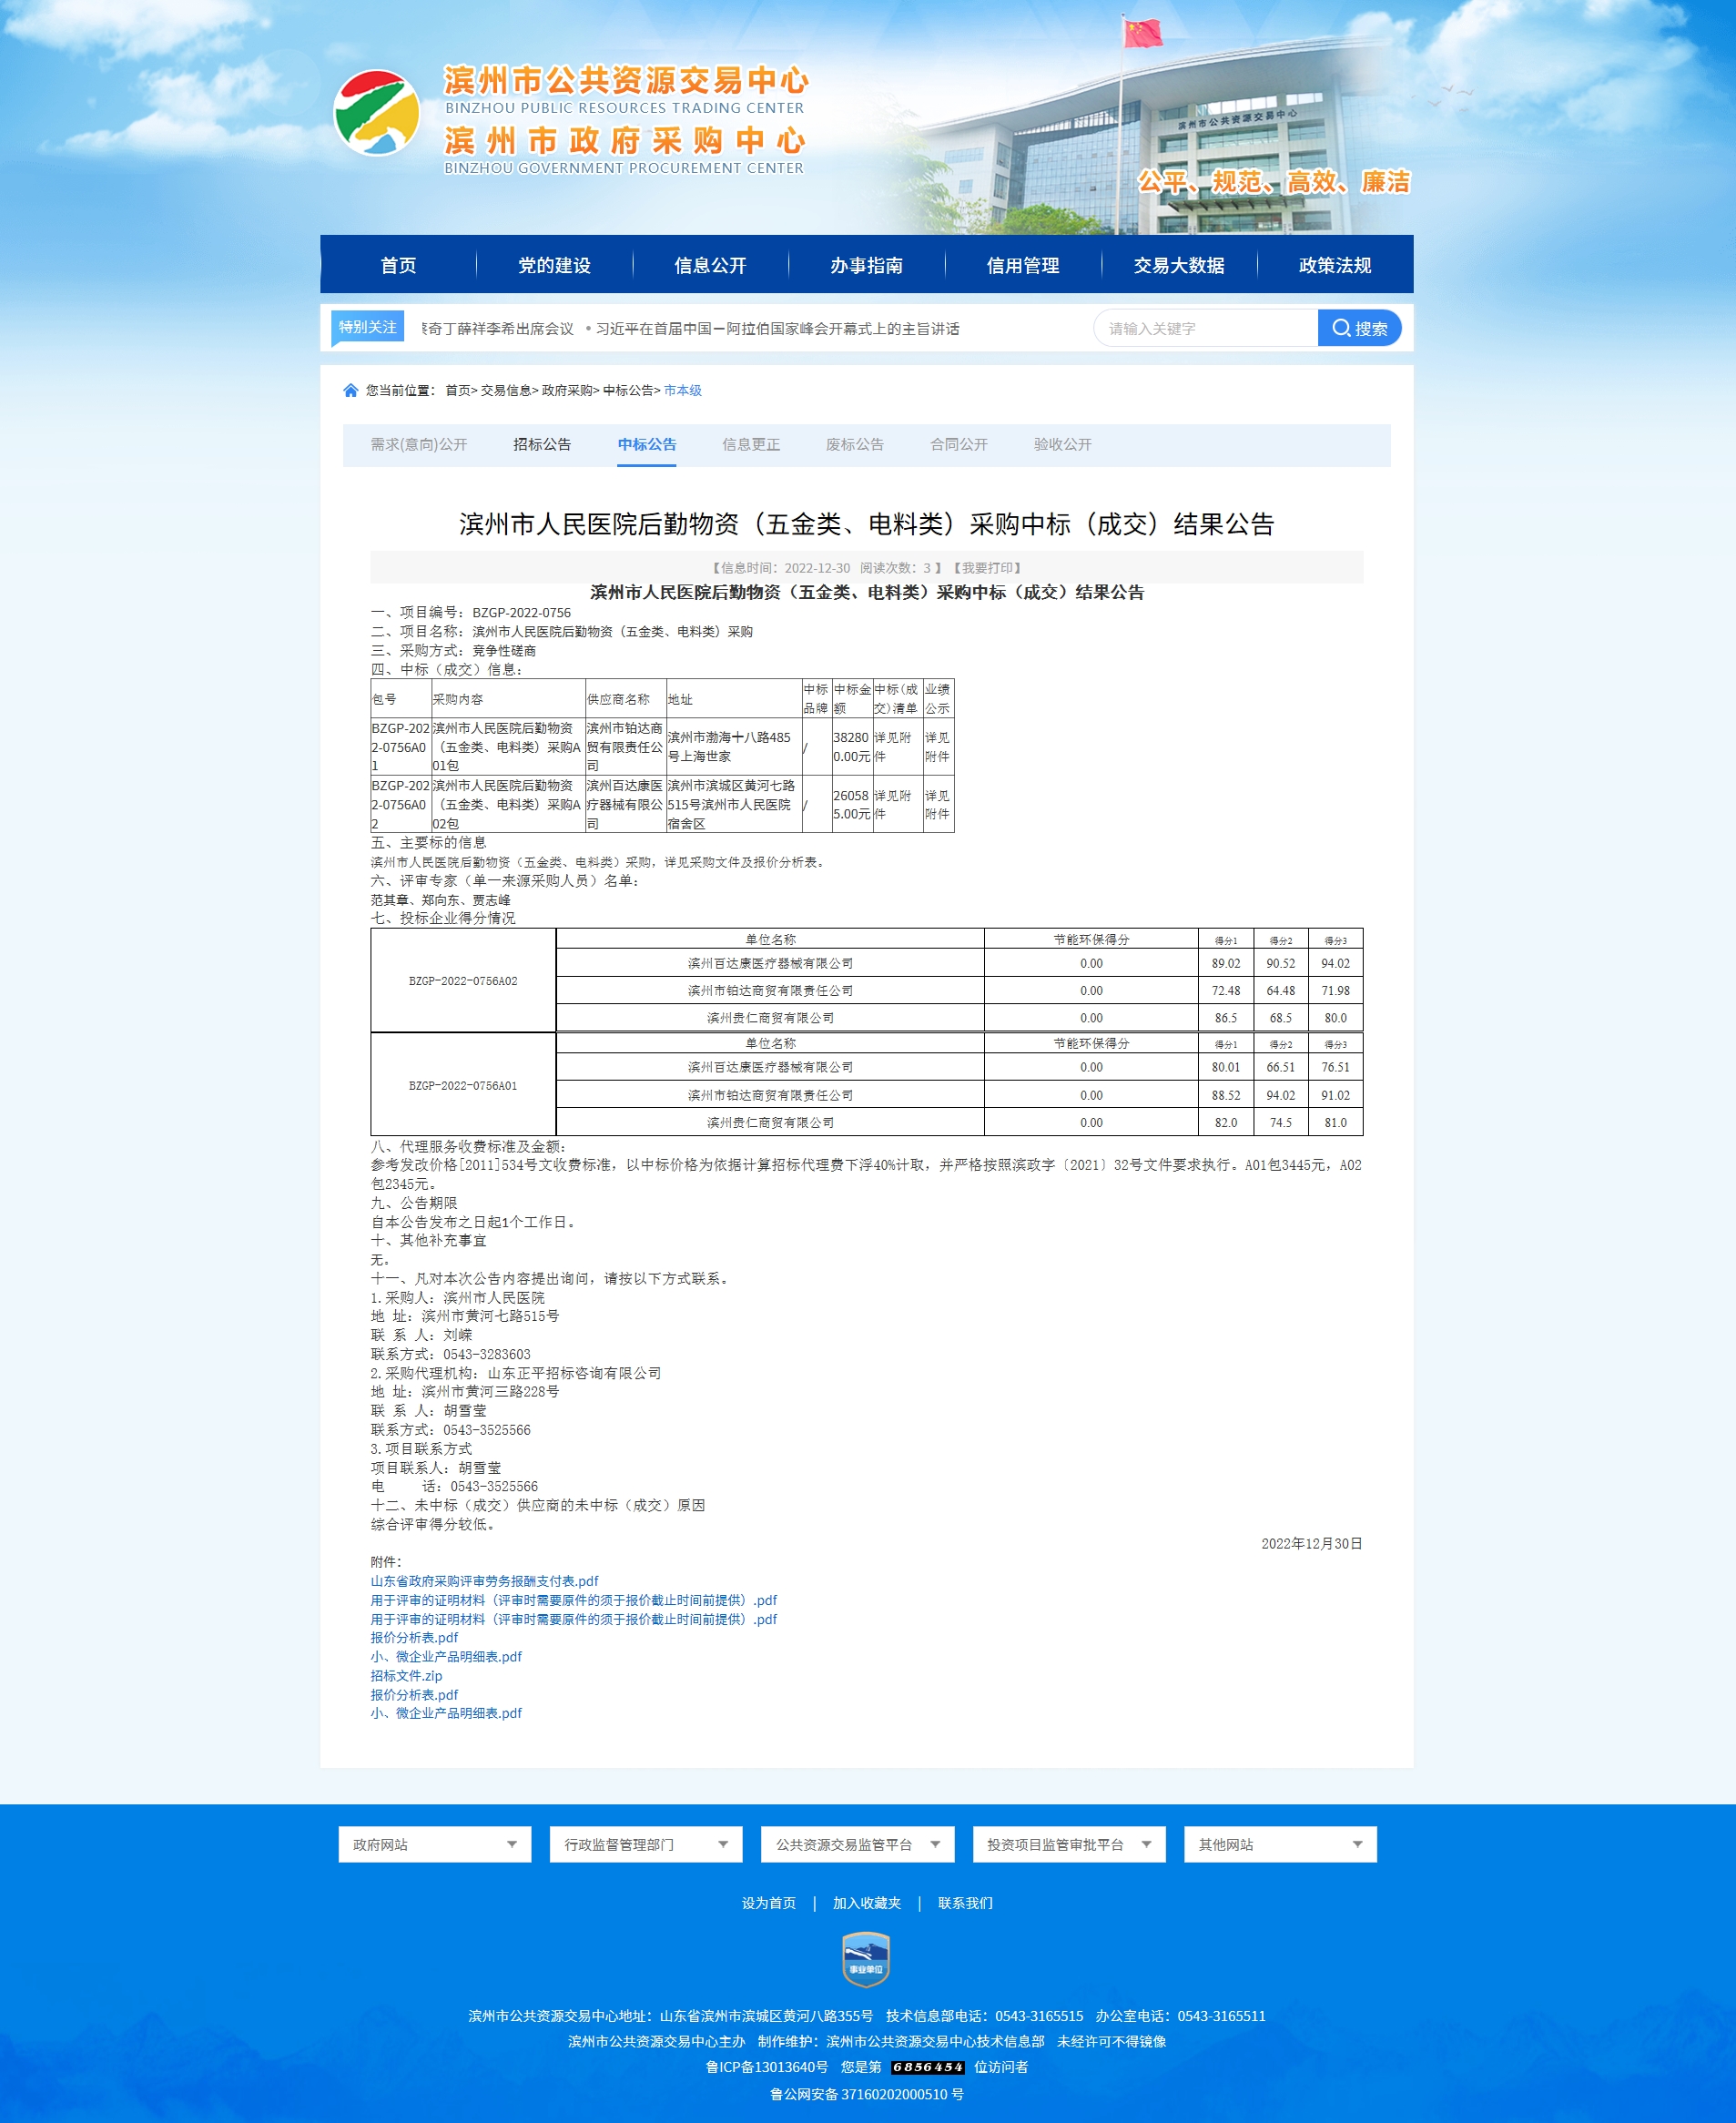Open the 信息公开 navigation menu
Viewport: 1736px width, 2123px height.
[x=710, y=265]
